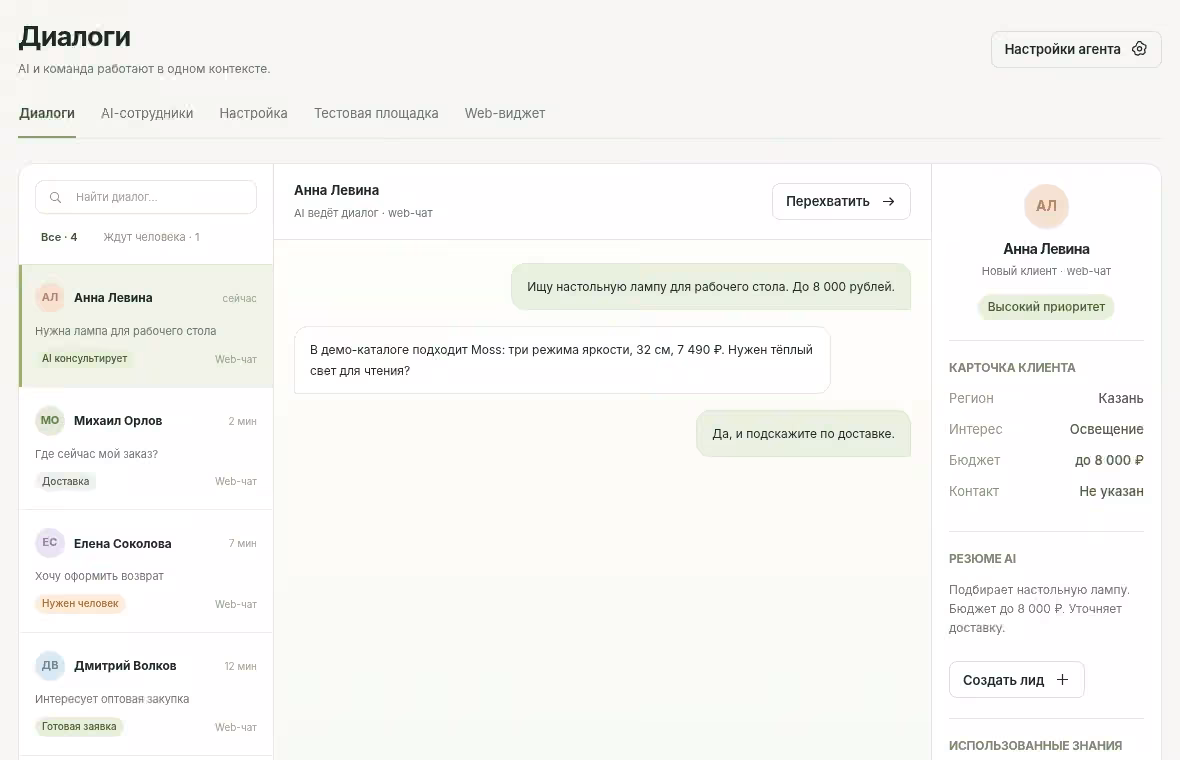Click the 'Не указан' contact value
The image size is (1180, 760).
(1112, 491)
